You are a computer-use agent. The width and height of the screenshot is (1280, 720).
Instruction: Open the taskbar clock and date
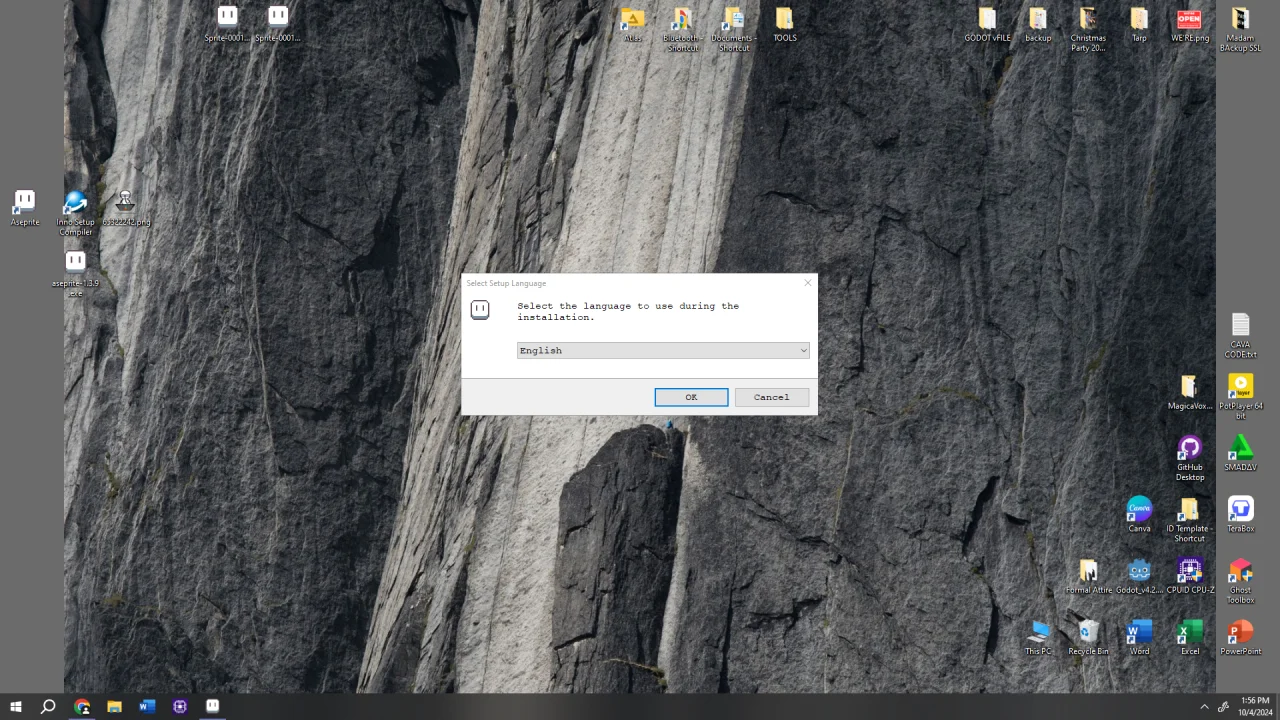pyautogui.click(x=1255, y=706)
